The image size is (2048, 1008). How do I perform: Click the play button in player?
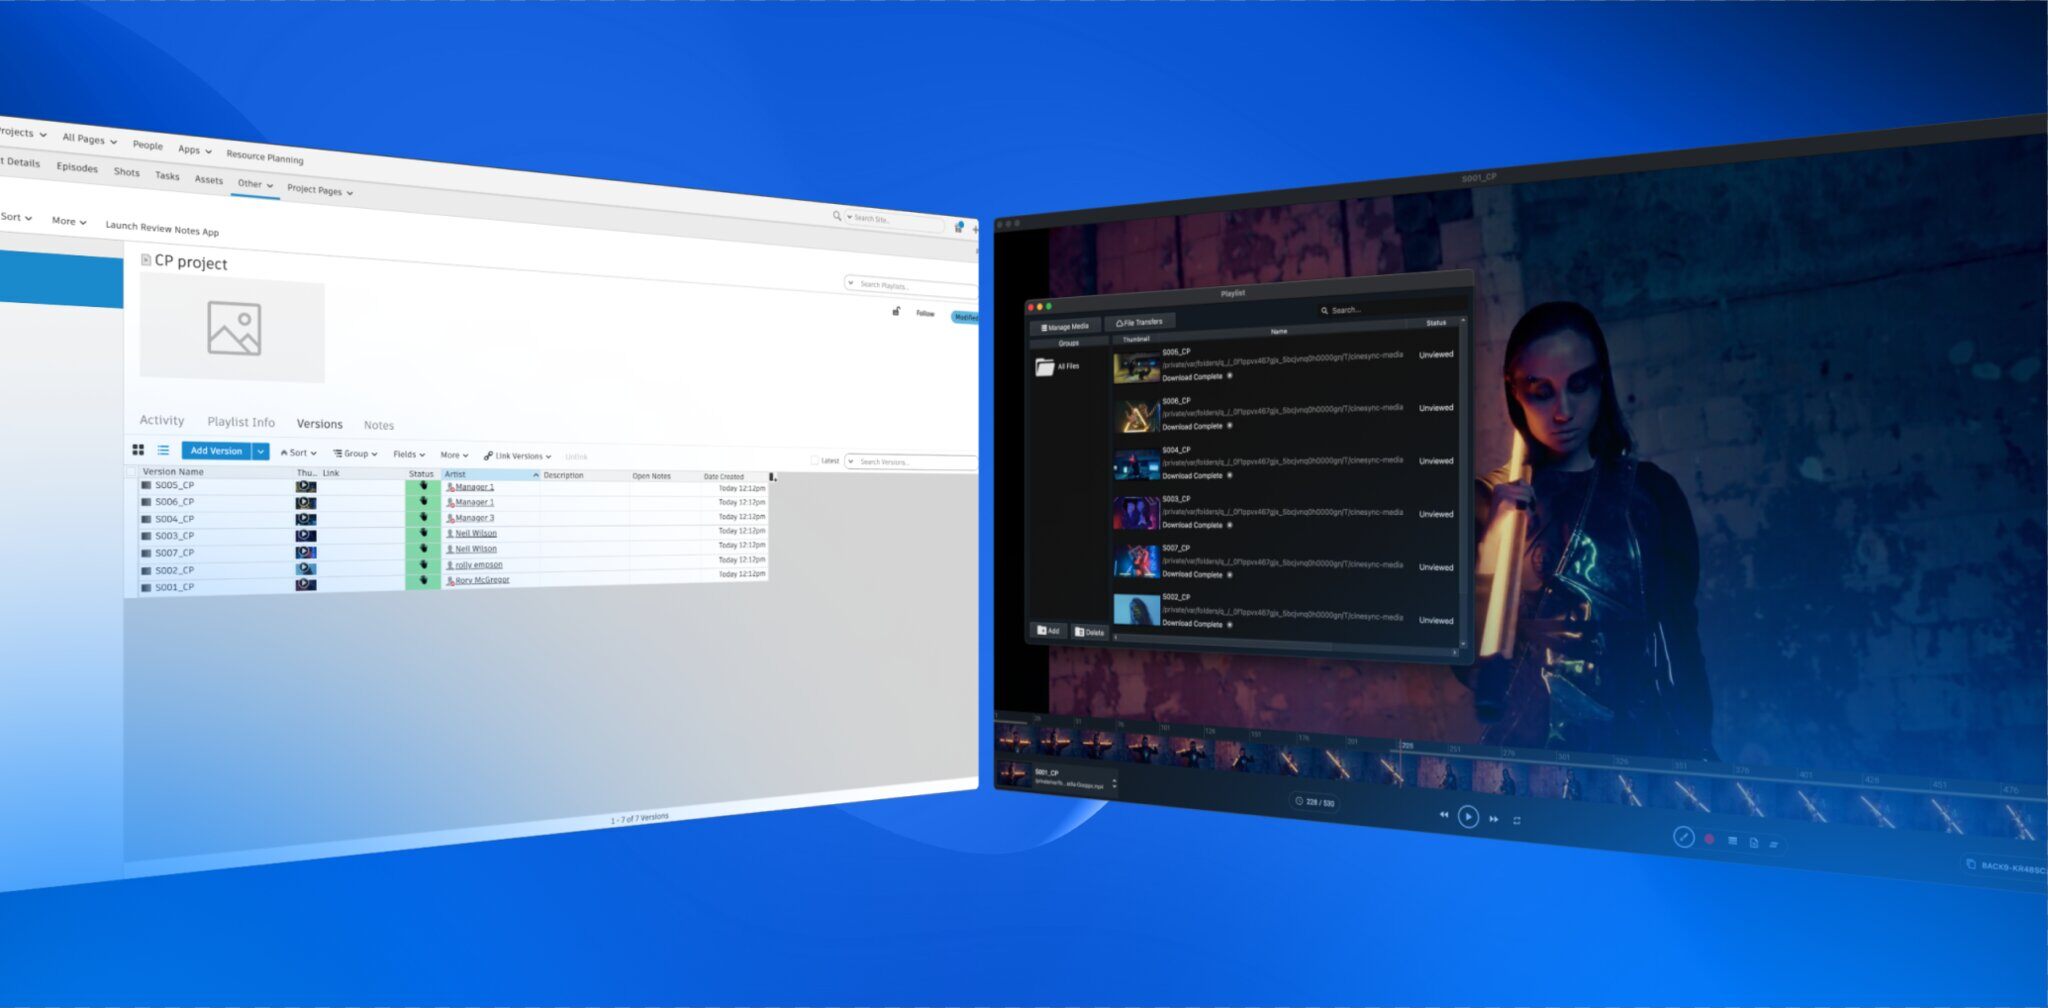1468,817
